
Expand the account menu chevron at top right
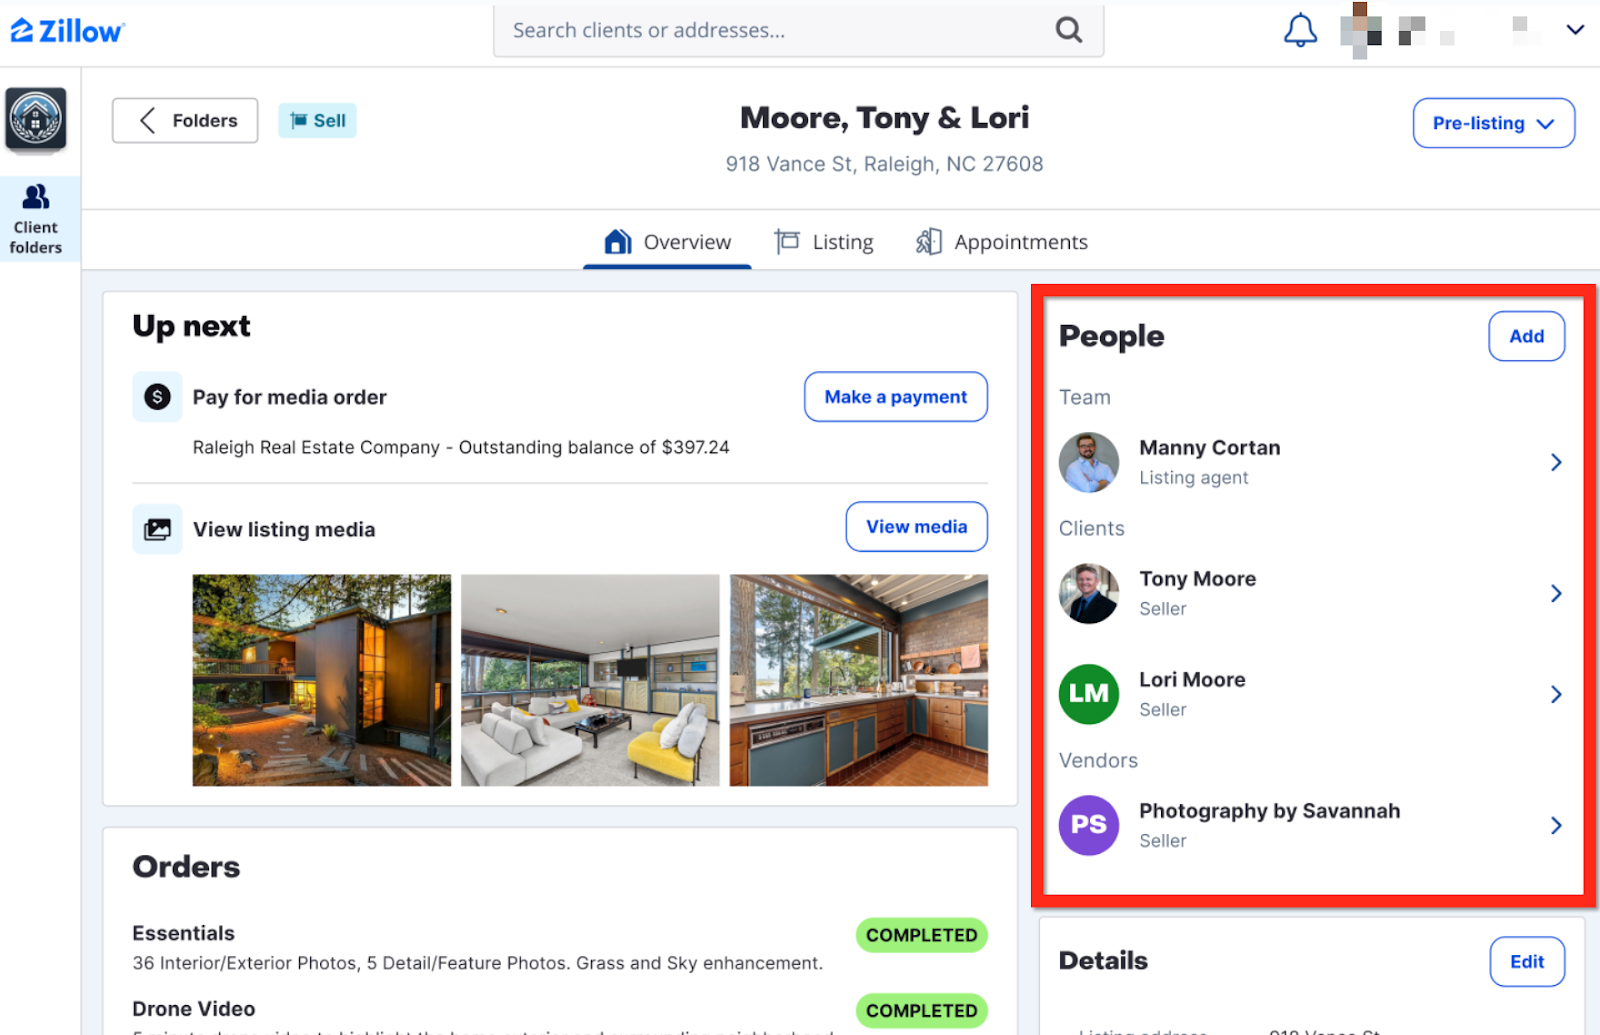click(x=1575, y=30)
